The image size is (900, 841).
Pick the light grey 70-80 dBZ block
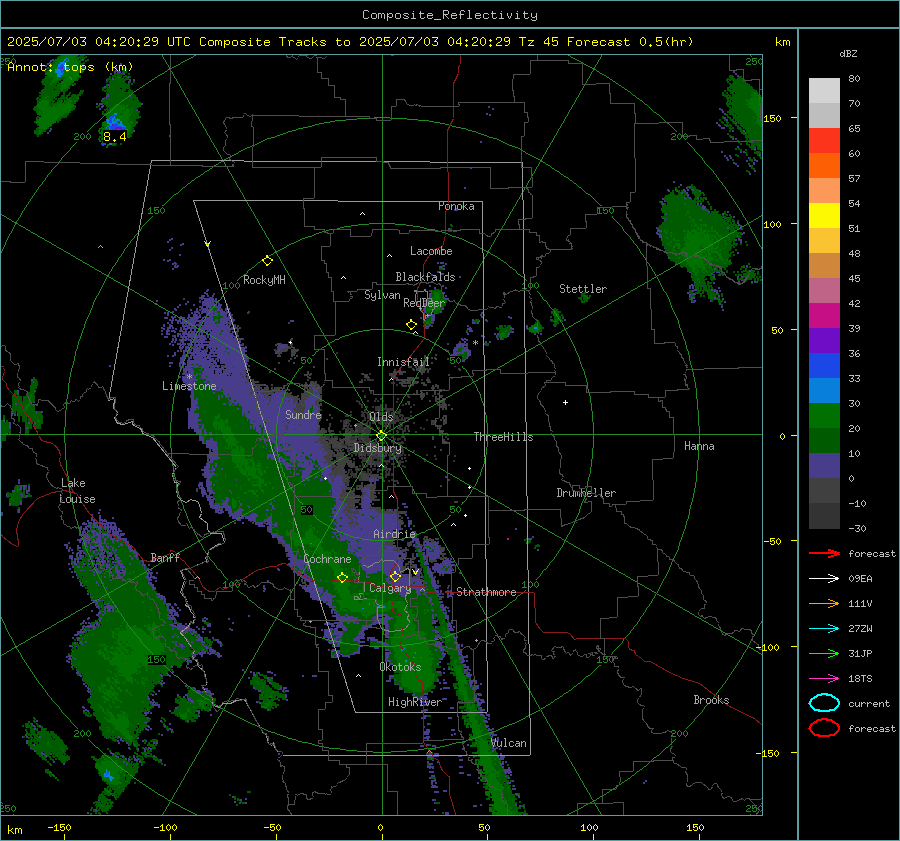pyautogui.click(x=824, y=91)
